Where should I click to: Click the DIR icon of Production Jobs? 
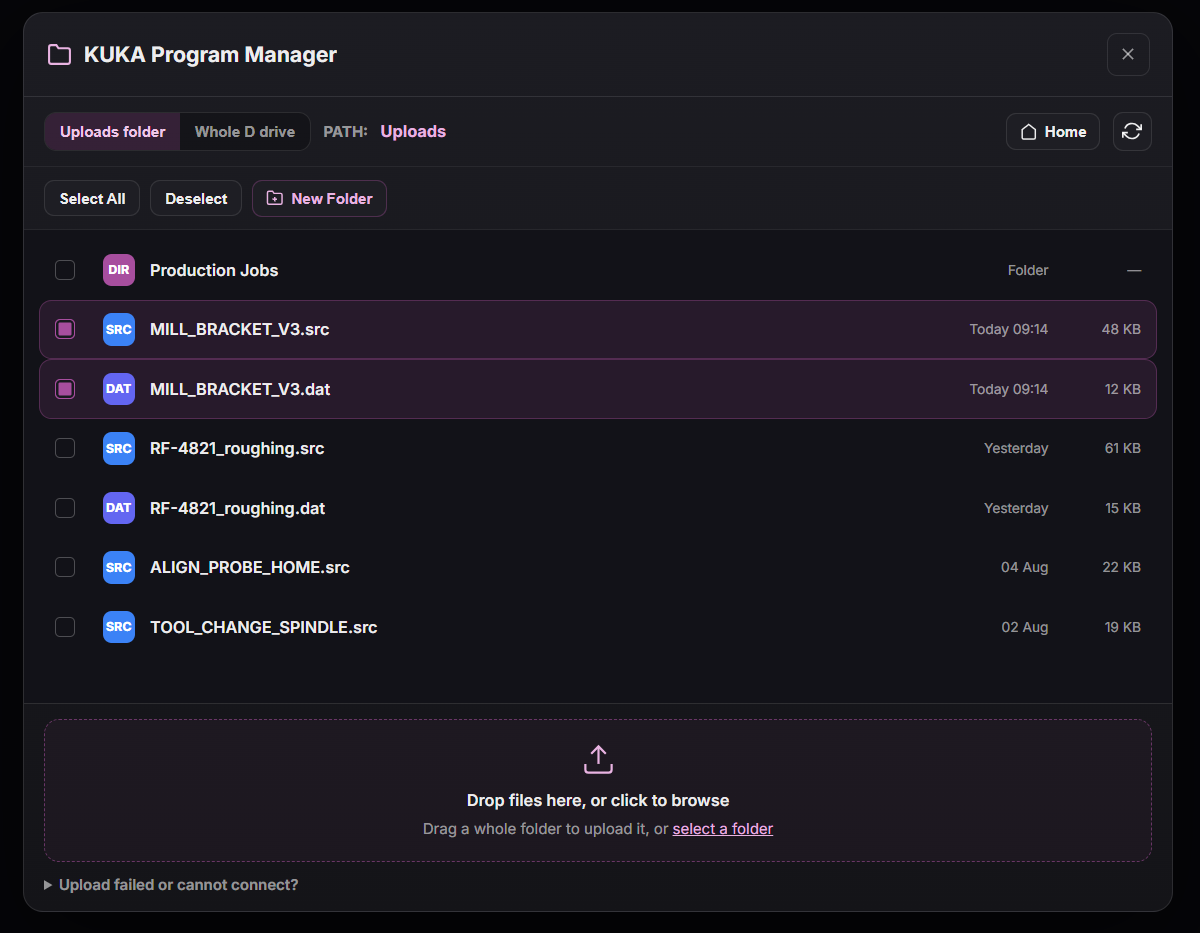119,270
